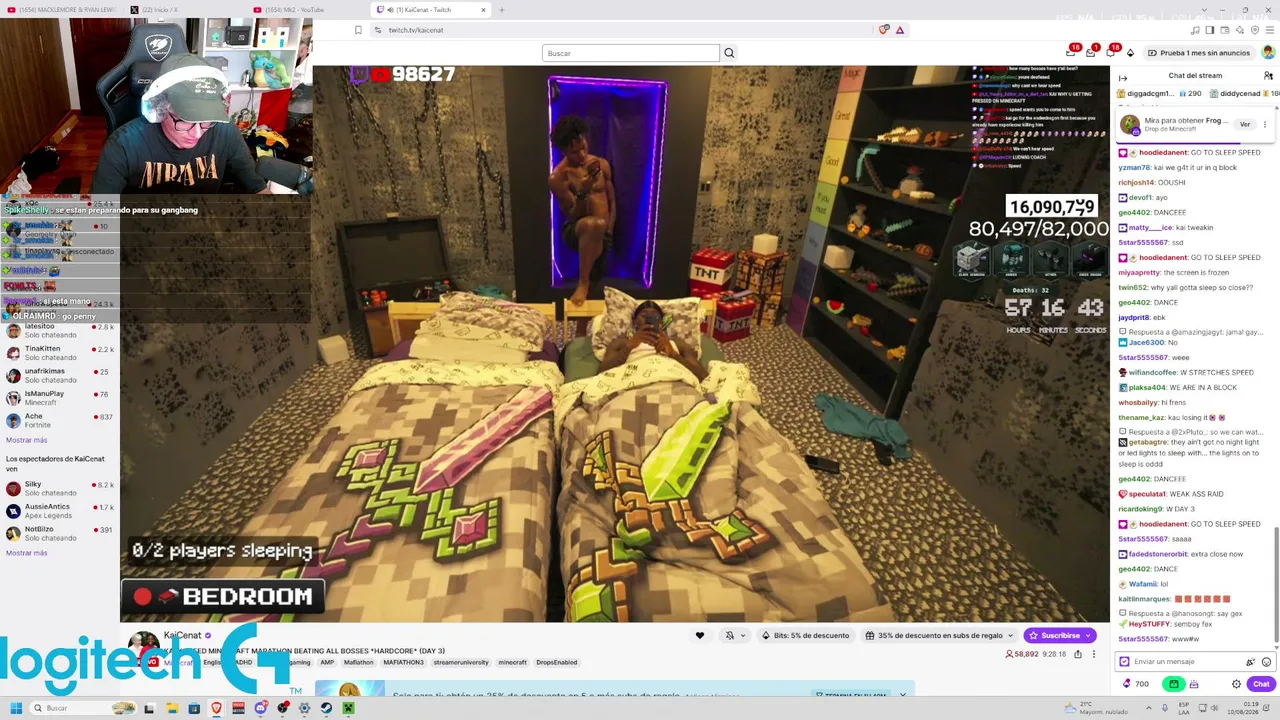This screenshot has width=1280, height=720.
Task: Open File Explorer from the taskbar
Action: 172,708
